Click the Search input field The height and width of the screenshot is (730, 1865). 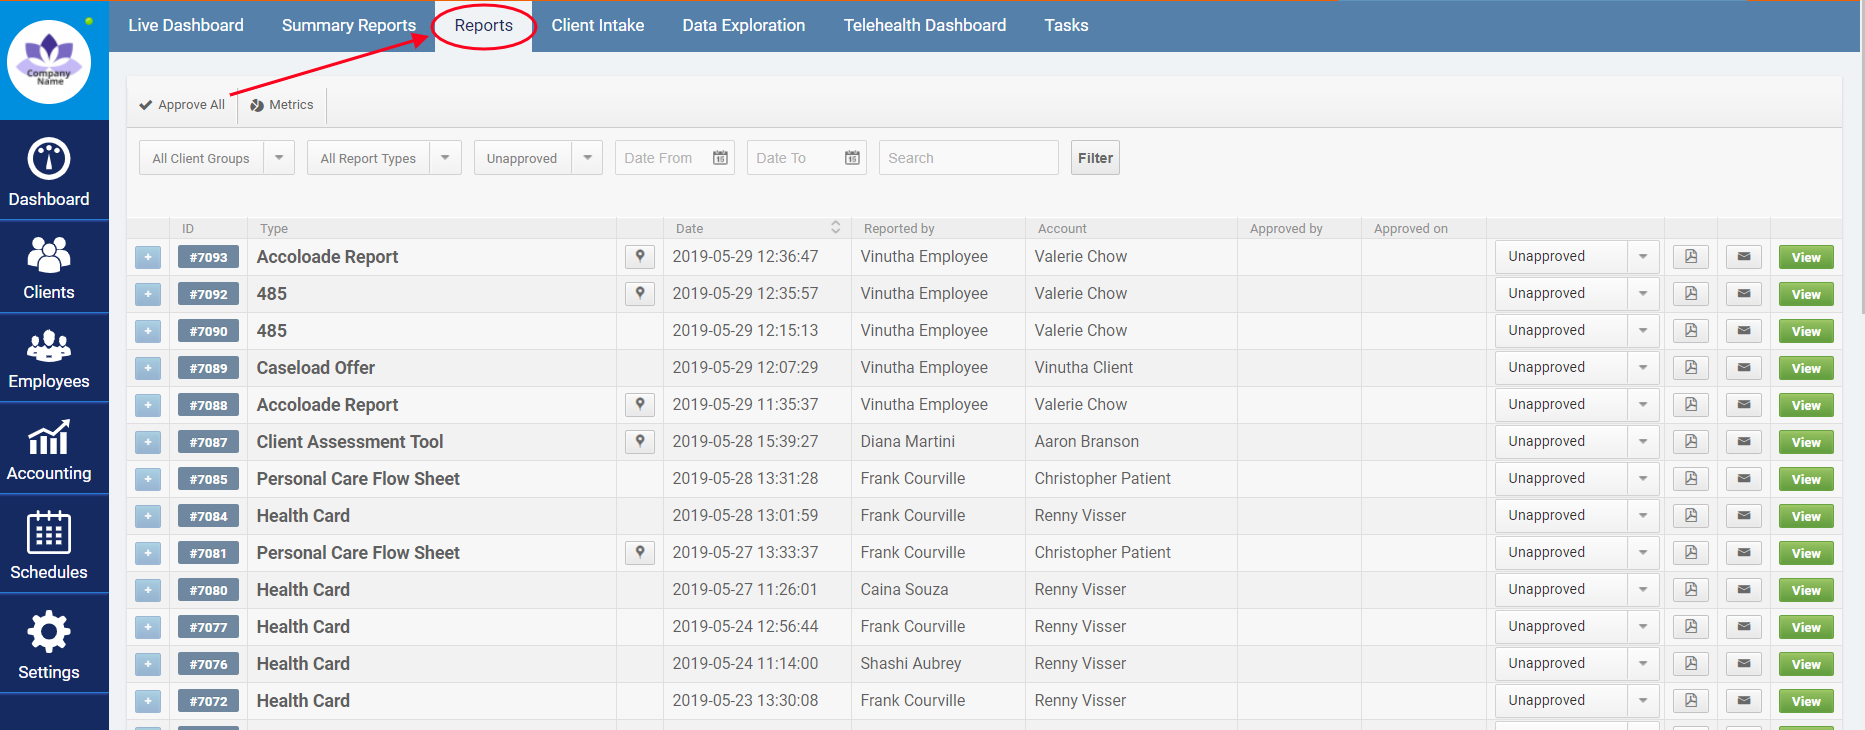coord(967,158)
